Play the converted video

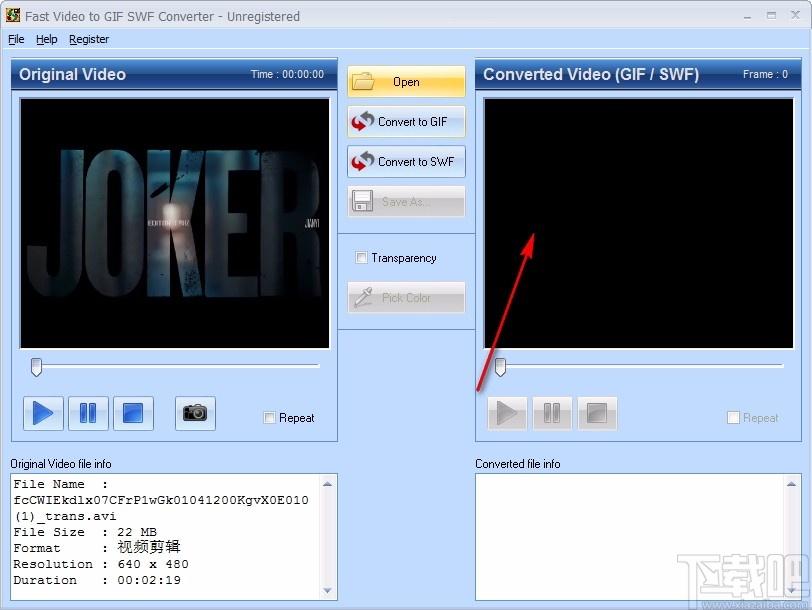[508, 413]
